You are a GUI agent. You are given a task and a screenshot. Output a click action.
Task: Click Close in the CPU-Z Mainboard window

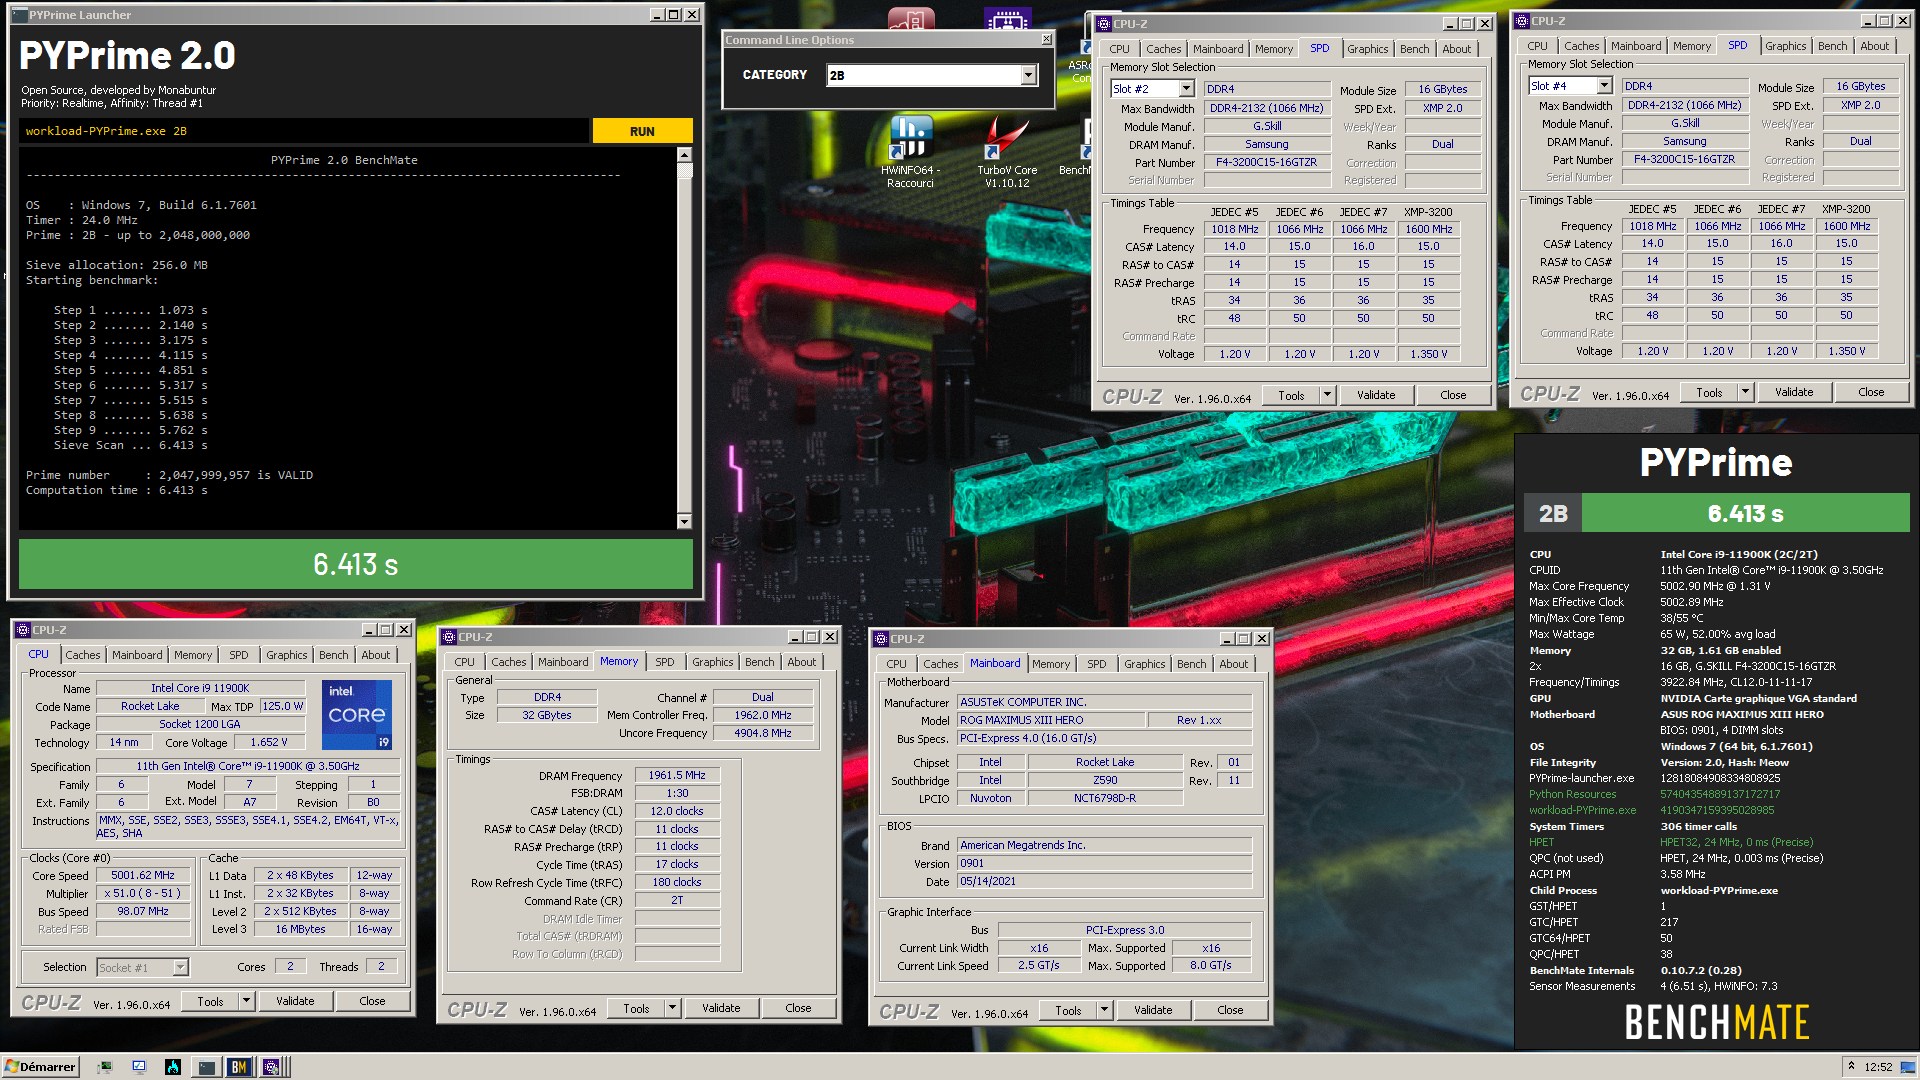(1230, 1010)
